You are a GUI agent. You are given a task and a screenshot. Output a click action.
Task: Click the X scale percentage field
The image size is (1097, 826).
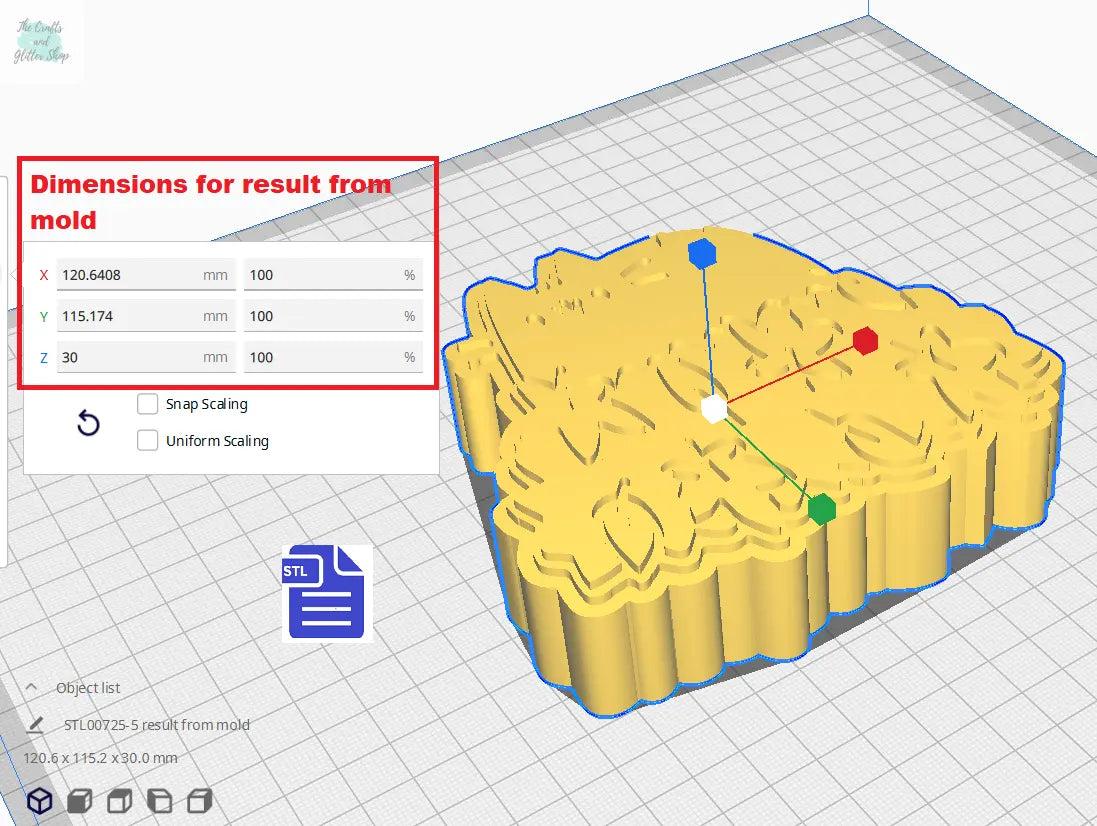coord(320,275)
